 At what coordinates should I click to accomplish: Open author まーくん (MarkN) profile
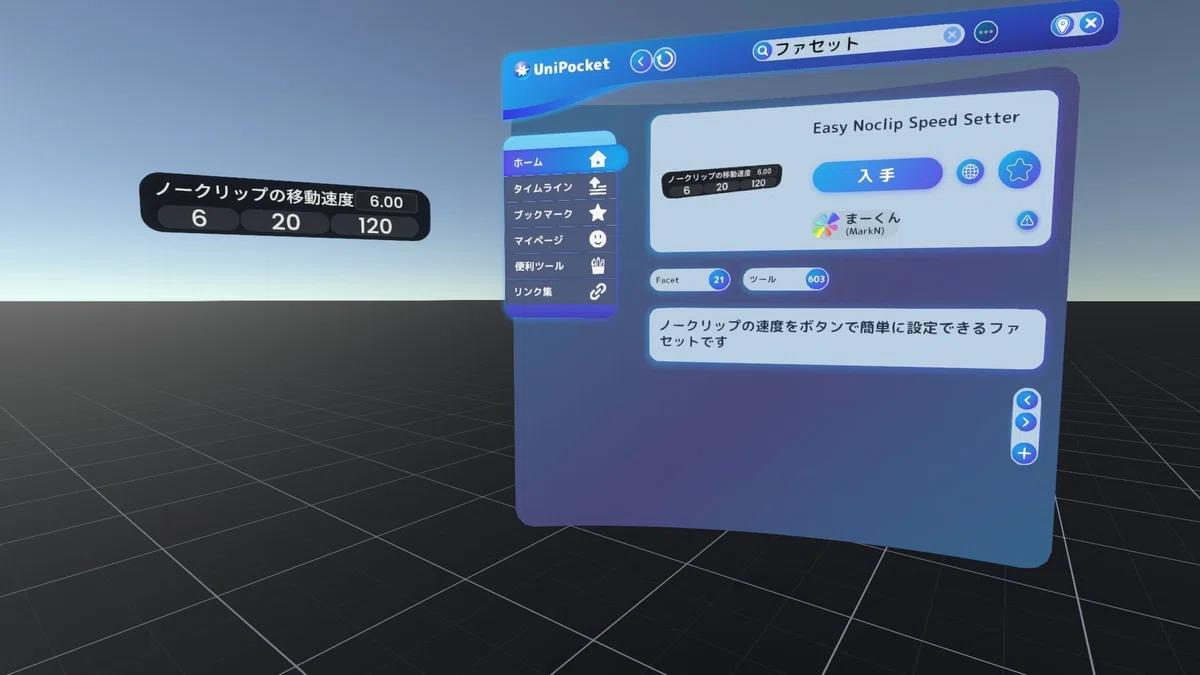(x=857, y=224)
